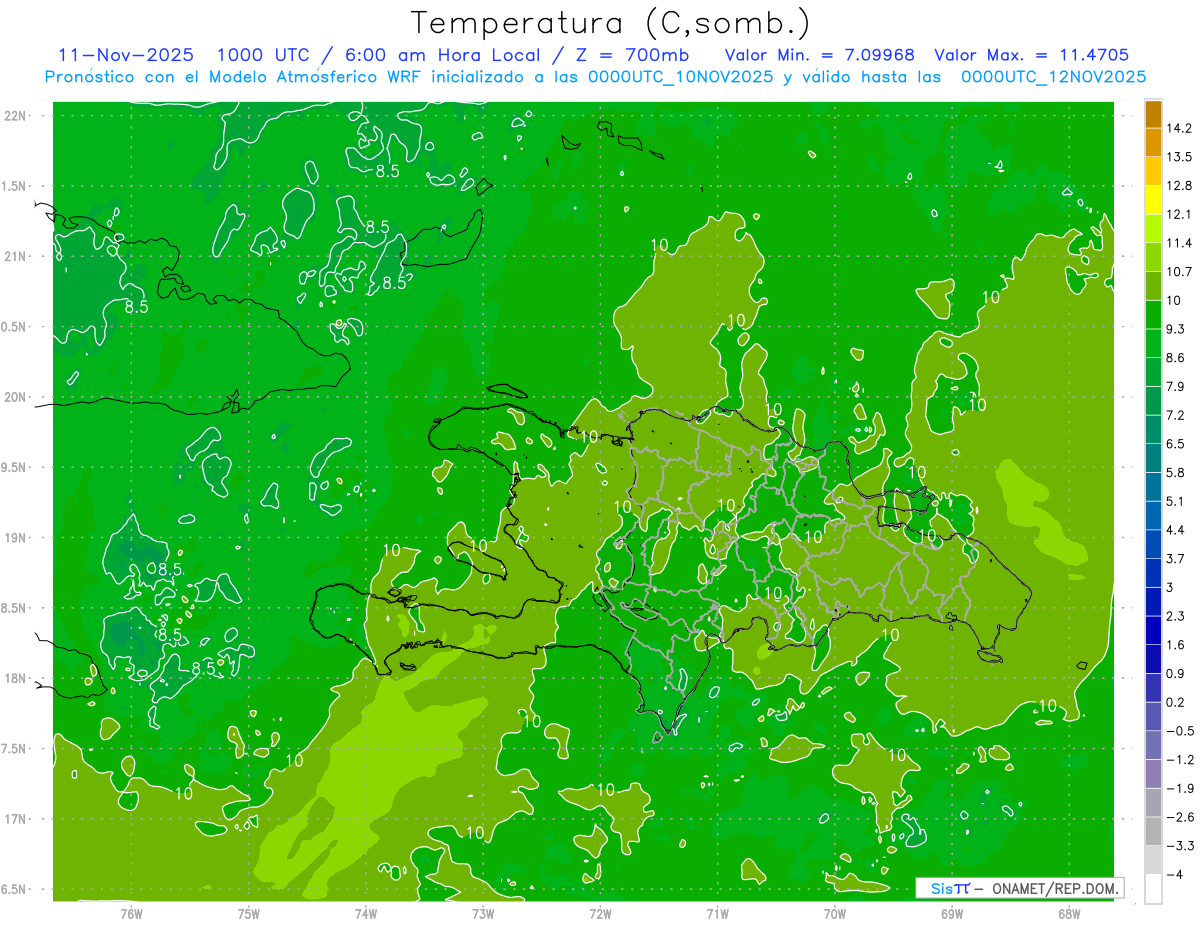Click the '-4' legend value
The width and height of the screenshot is (1200, 927).
[1174, 874]
